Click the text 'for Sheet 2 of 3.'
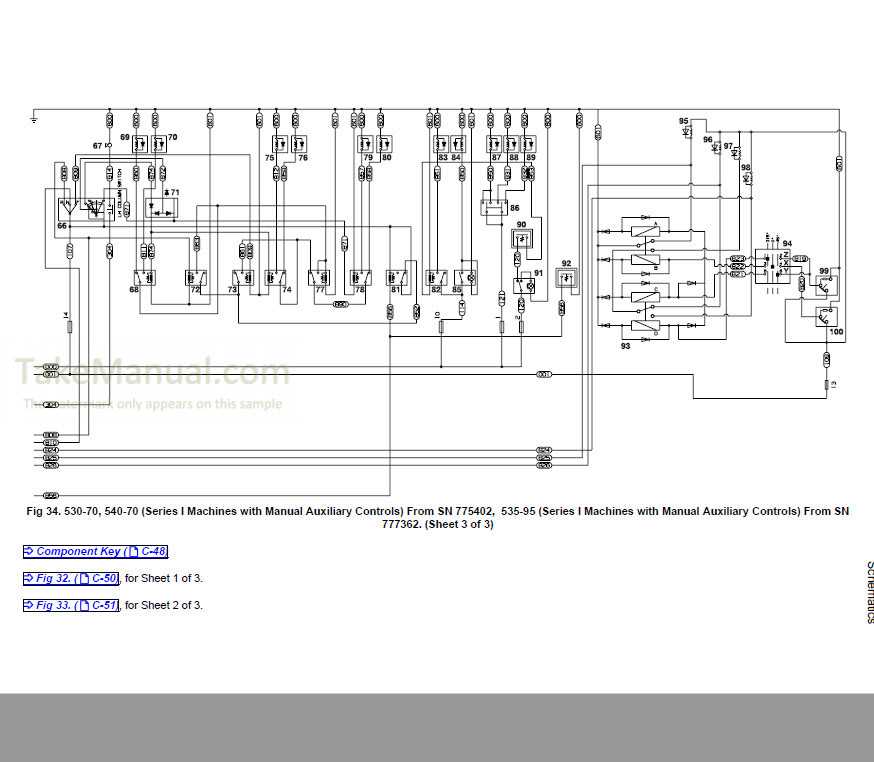Screen dimensions: 874x762 pos(164,605)
